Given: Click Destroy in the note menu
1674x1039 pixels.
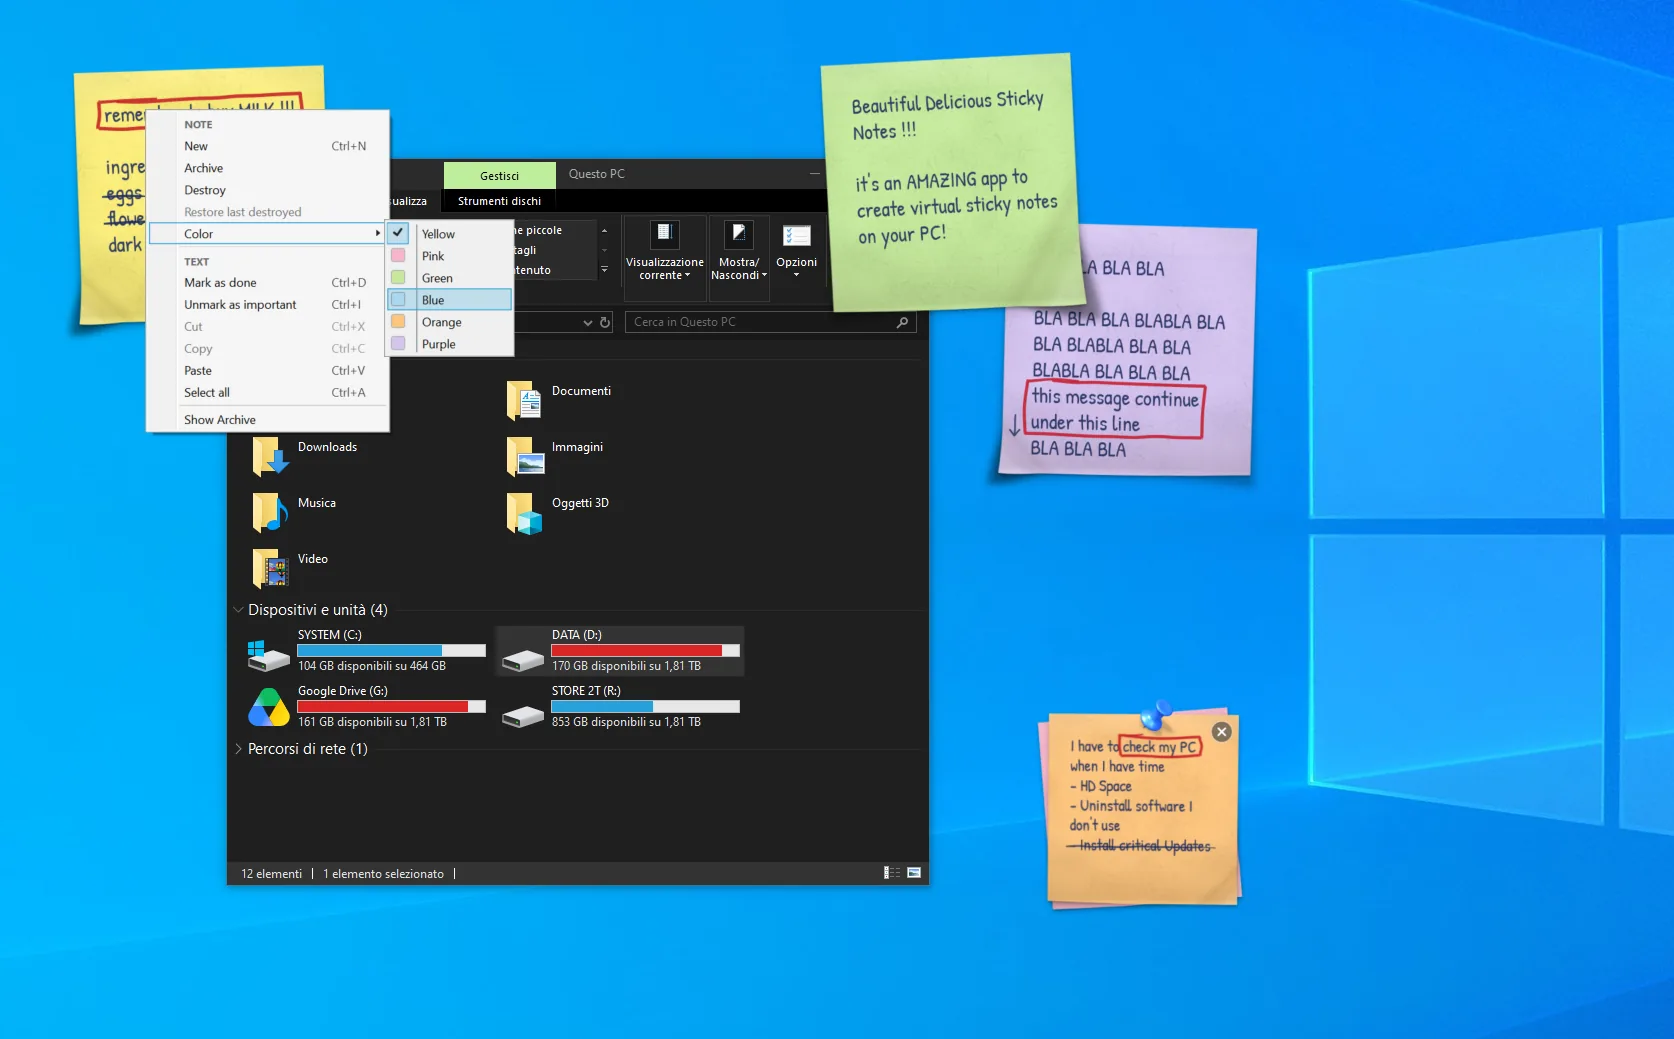Looking at the screenshot, I should pyautogui.click(x=267, y=190).
